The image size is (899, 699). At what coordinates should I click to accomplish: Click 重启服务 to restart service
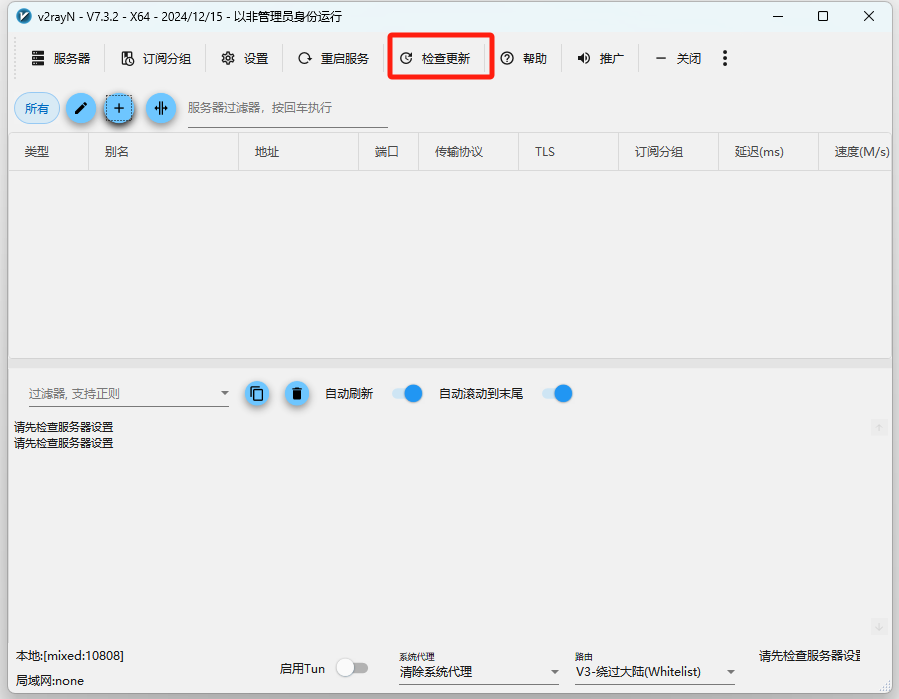[x=333, y=59]
